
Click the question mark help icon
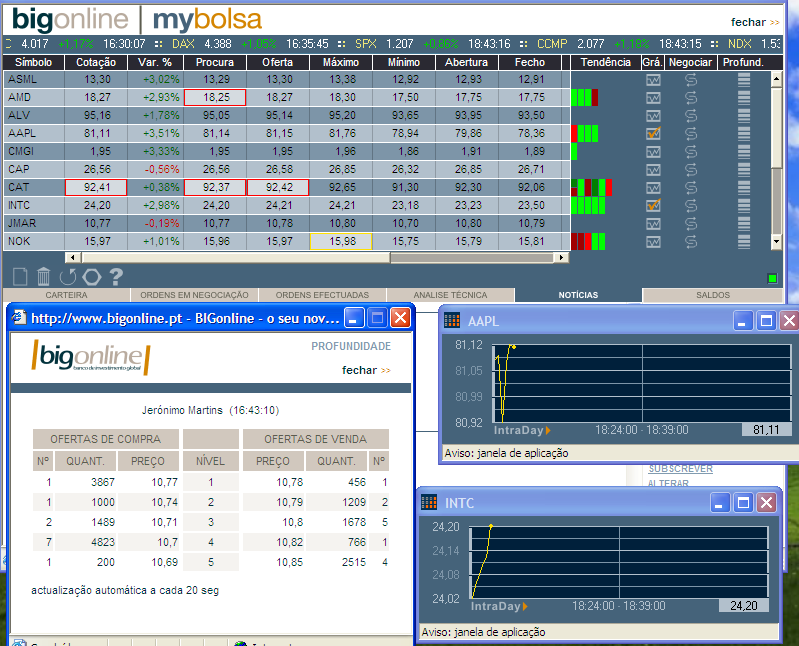pos(116,276)
